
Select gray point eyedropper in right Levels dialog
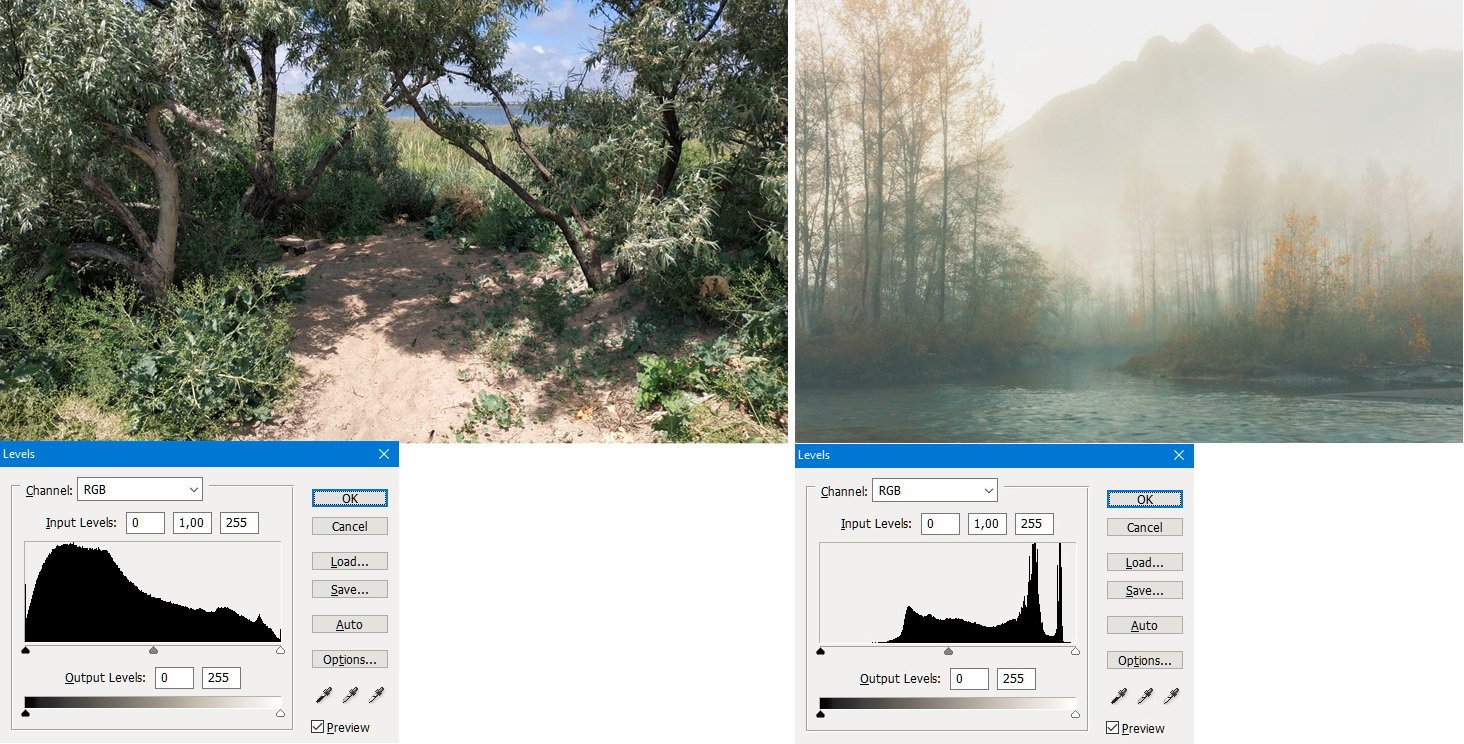1145,695
